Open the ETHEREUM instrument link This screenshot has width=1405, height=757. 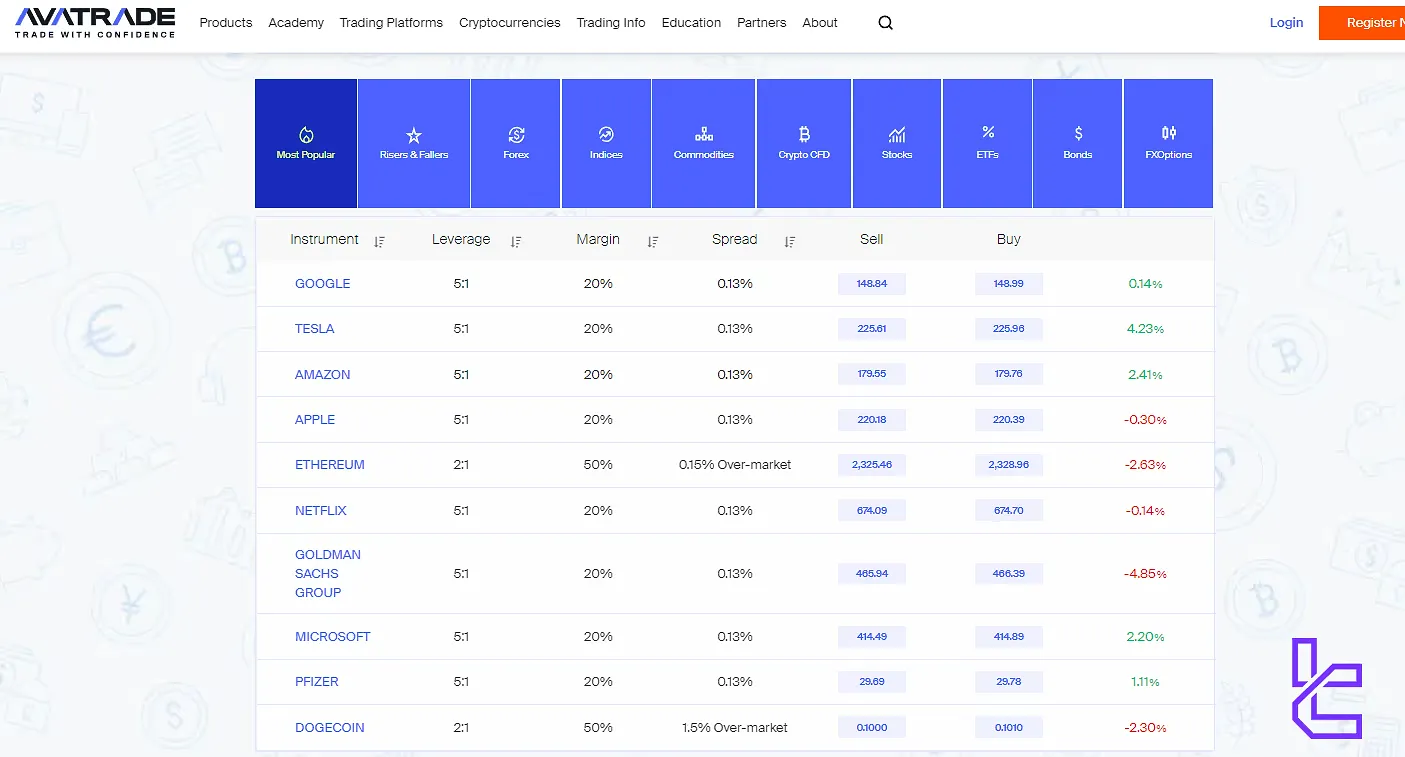(x=330, y=465)
